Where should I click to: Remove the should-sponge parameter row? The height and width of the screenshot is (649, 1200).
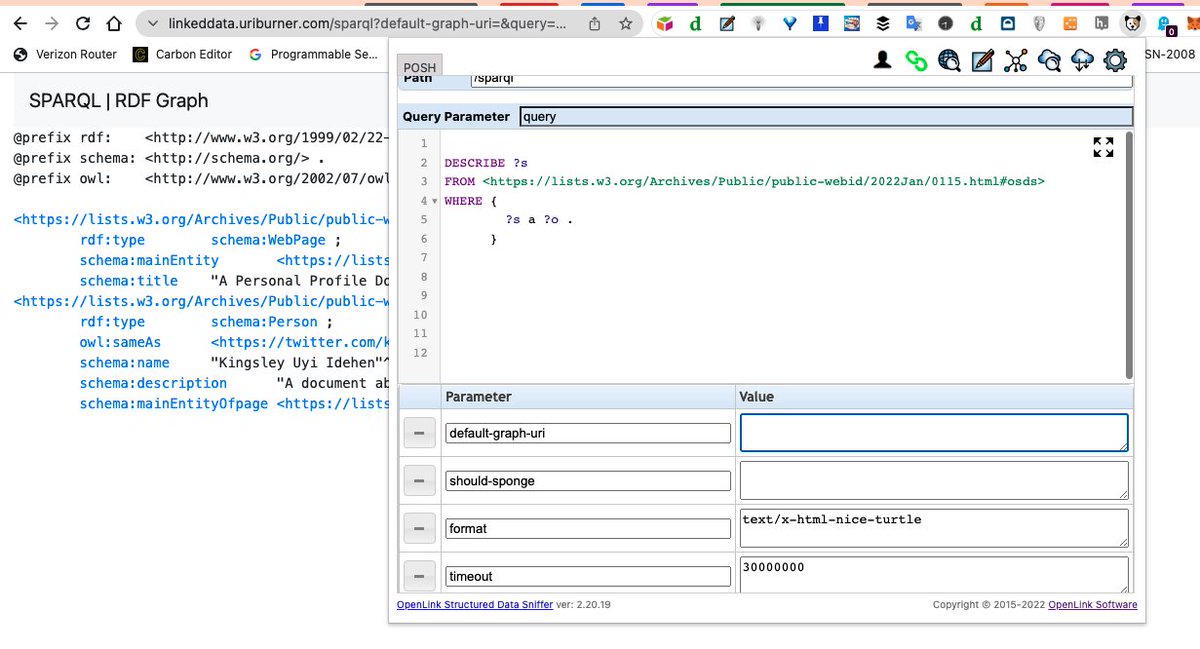tap(419, 481)
